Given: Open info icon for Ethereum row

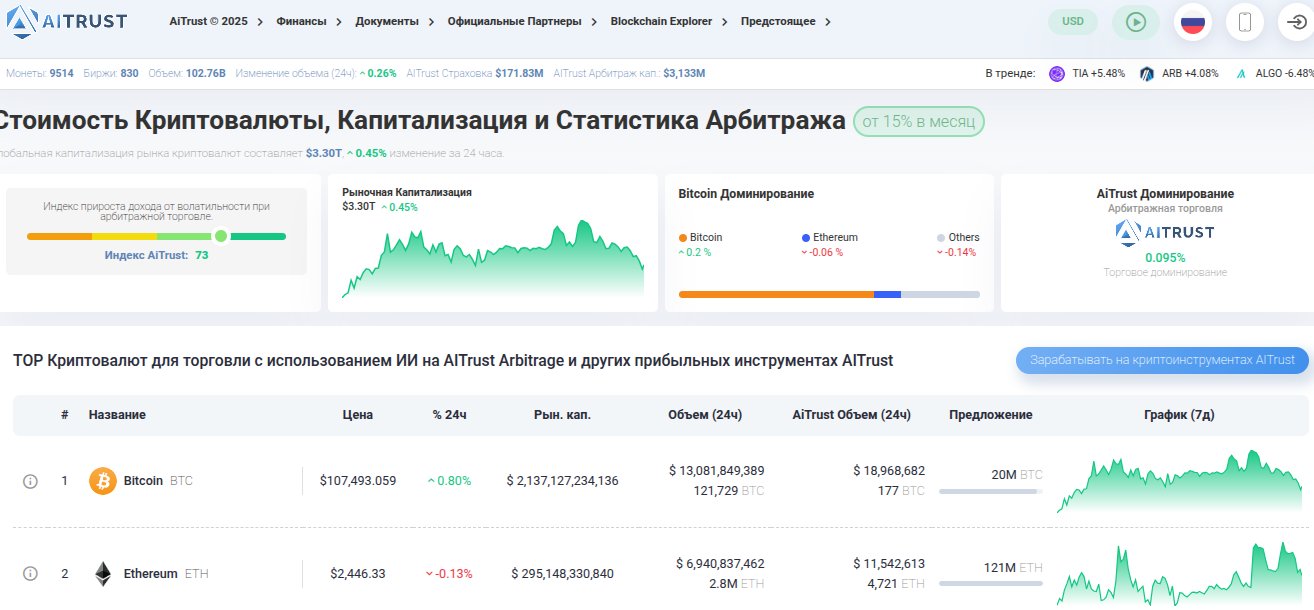Looking at the screenshot, I should click(30, 574).
